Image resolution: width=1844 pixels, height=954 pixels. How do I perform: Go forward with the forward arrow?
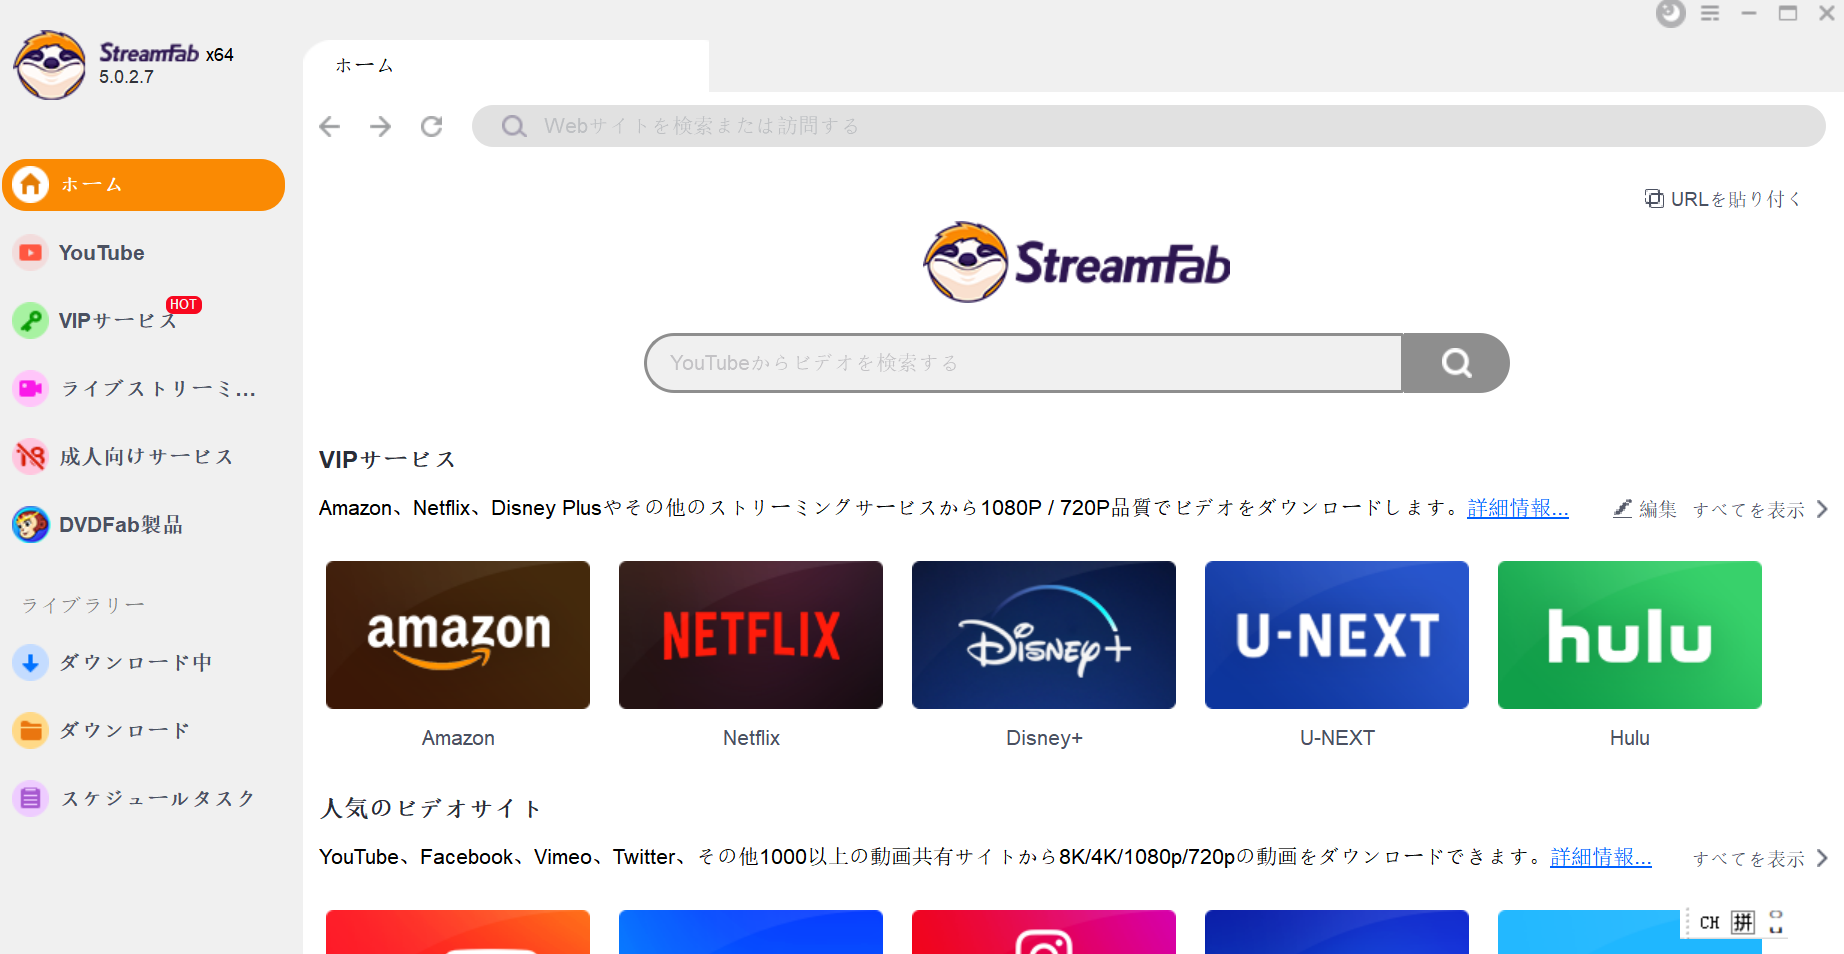tap(380, 126)
